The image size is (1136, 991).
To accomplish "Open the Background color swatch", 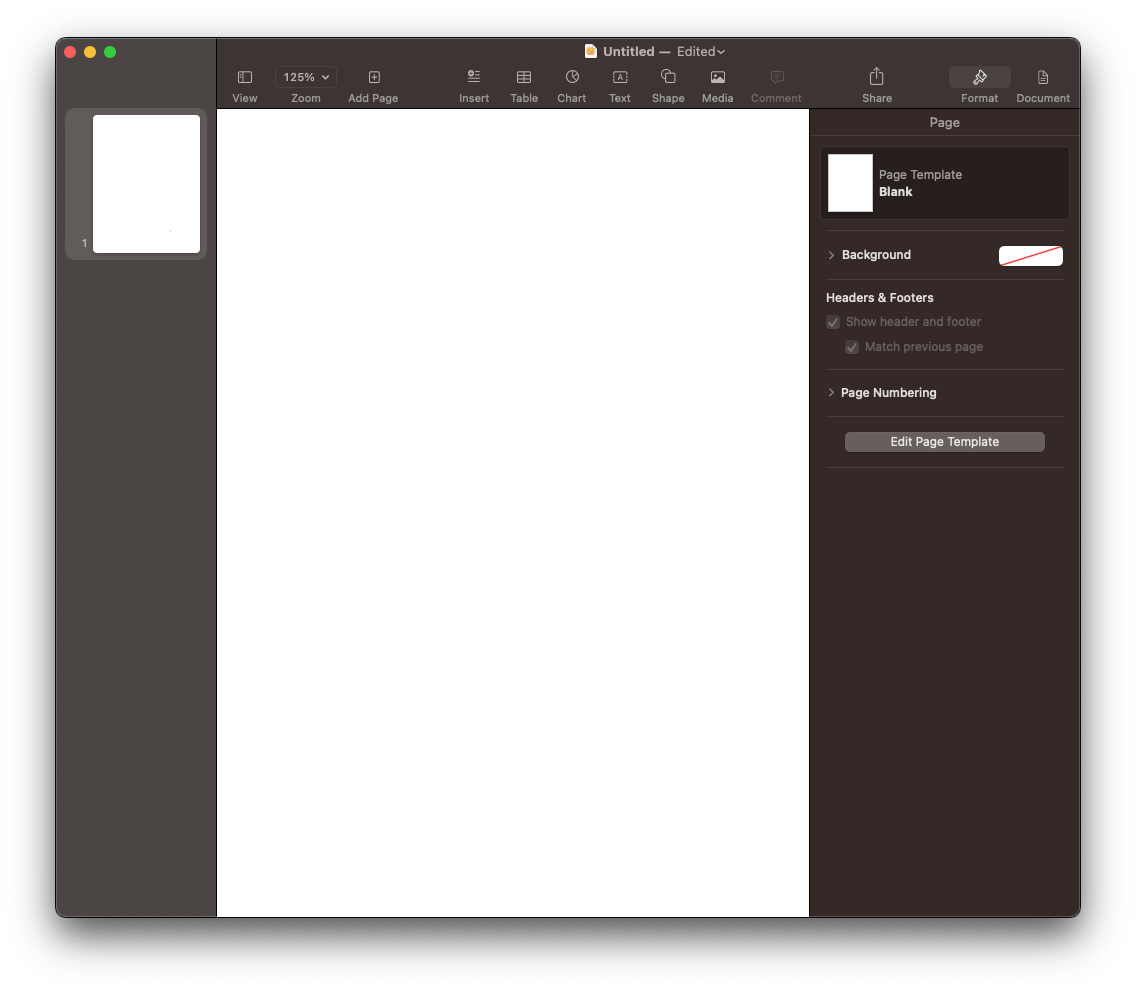I will (1031, 255).
